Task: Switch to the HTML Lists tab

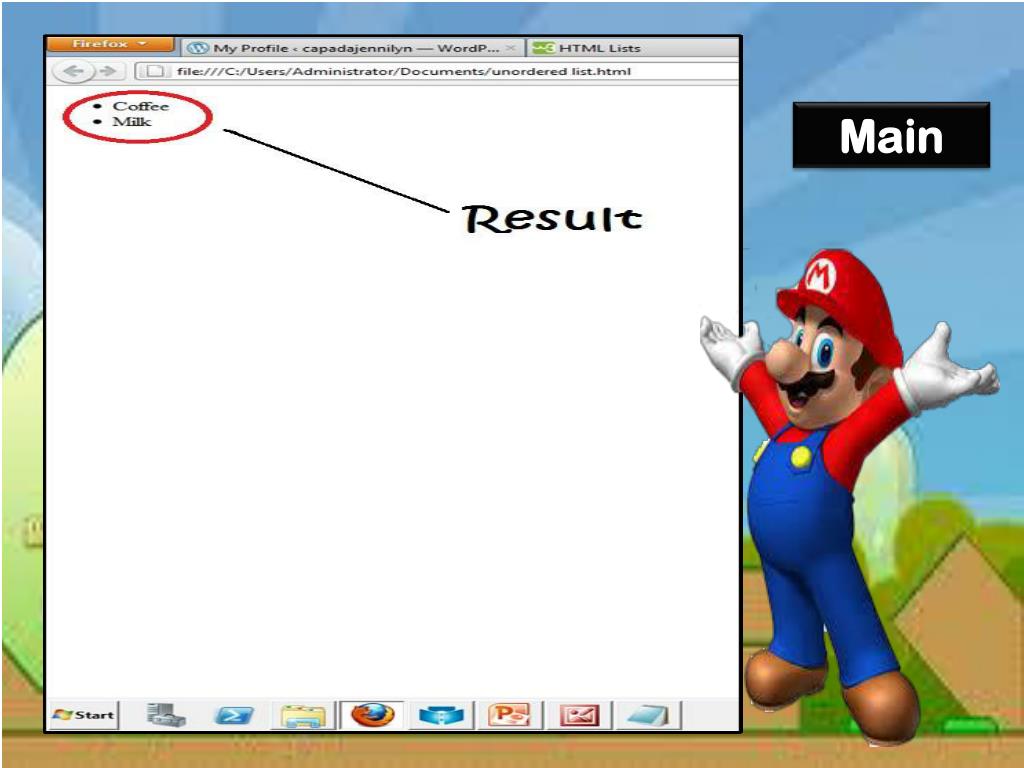Action: coord(632,48)
